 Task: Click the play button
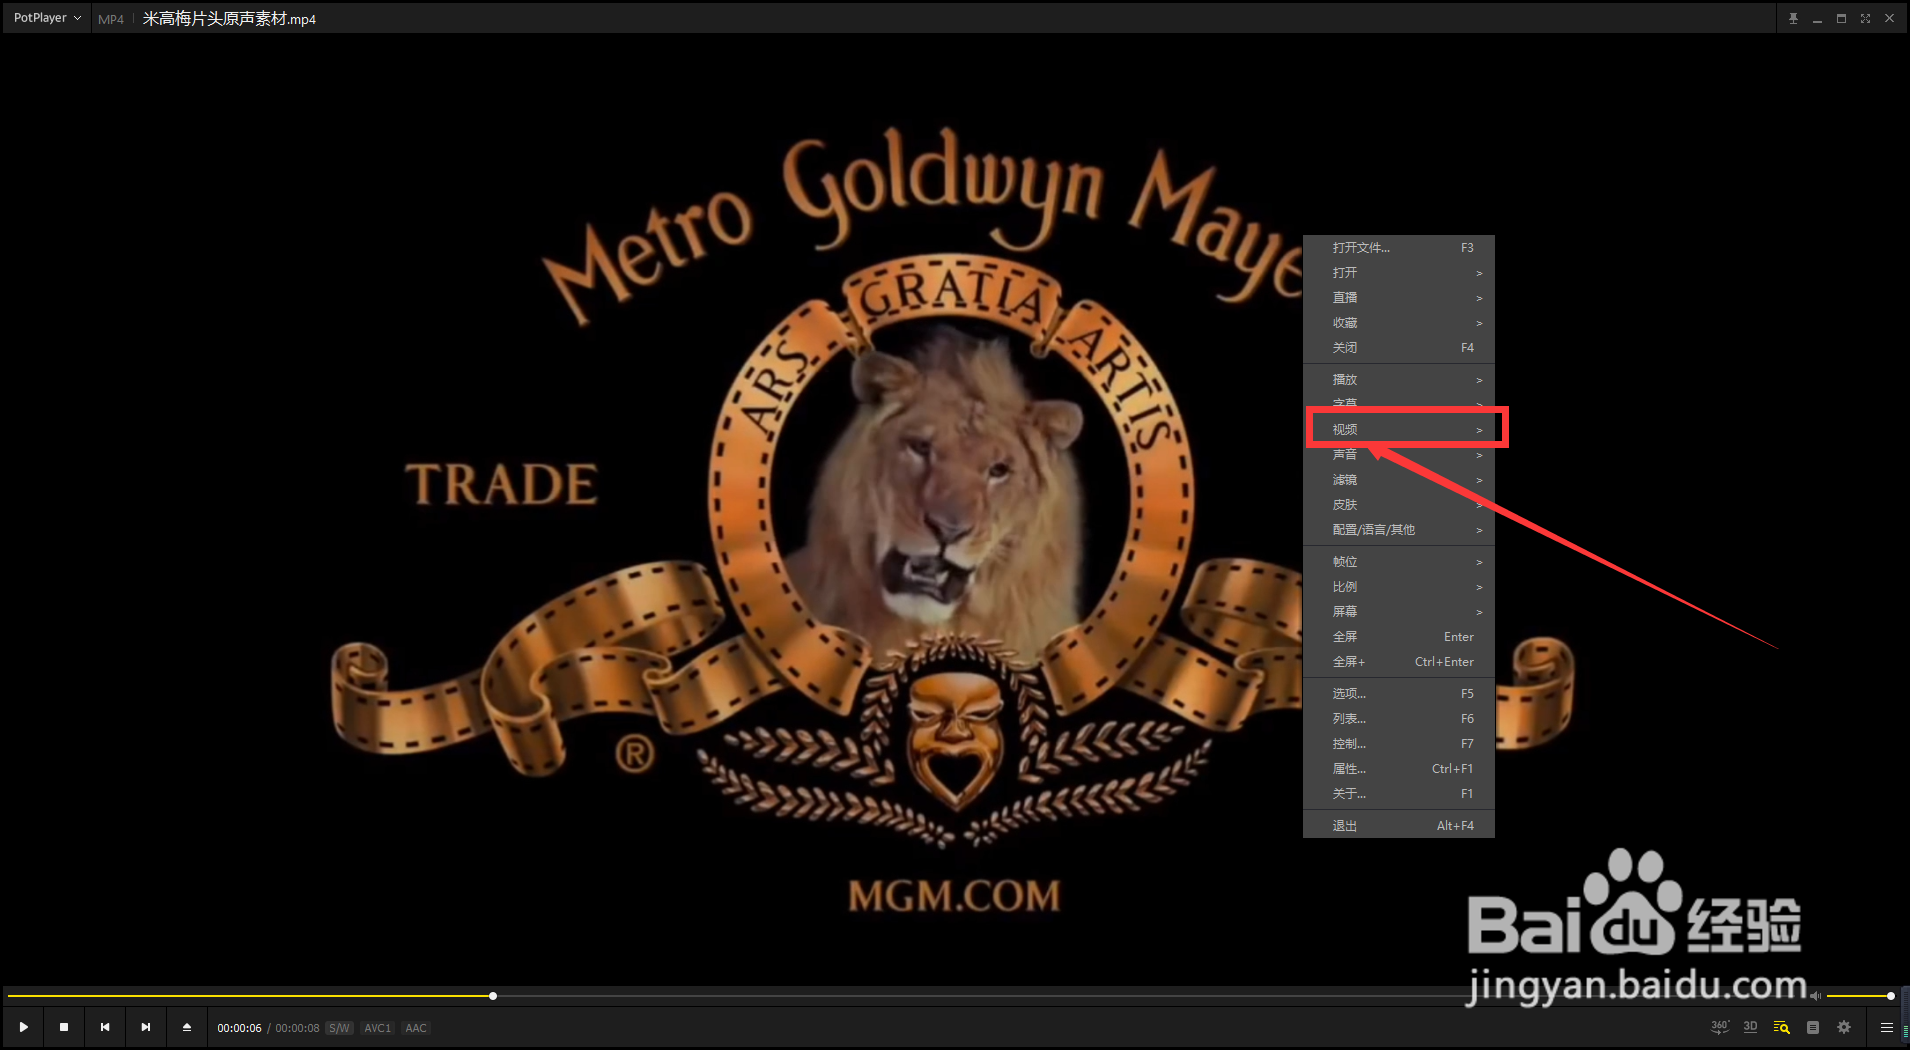[23, 1027]
